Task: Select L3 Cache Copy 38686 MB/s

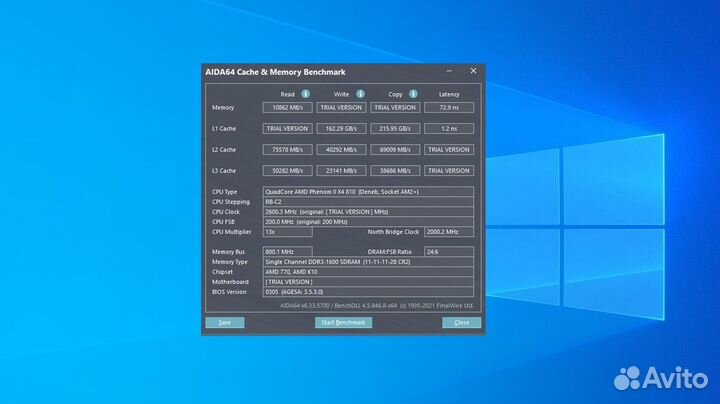Action: pos(395,171)
